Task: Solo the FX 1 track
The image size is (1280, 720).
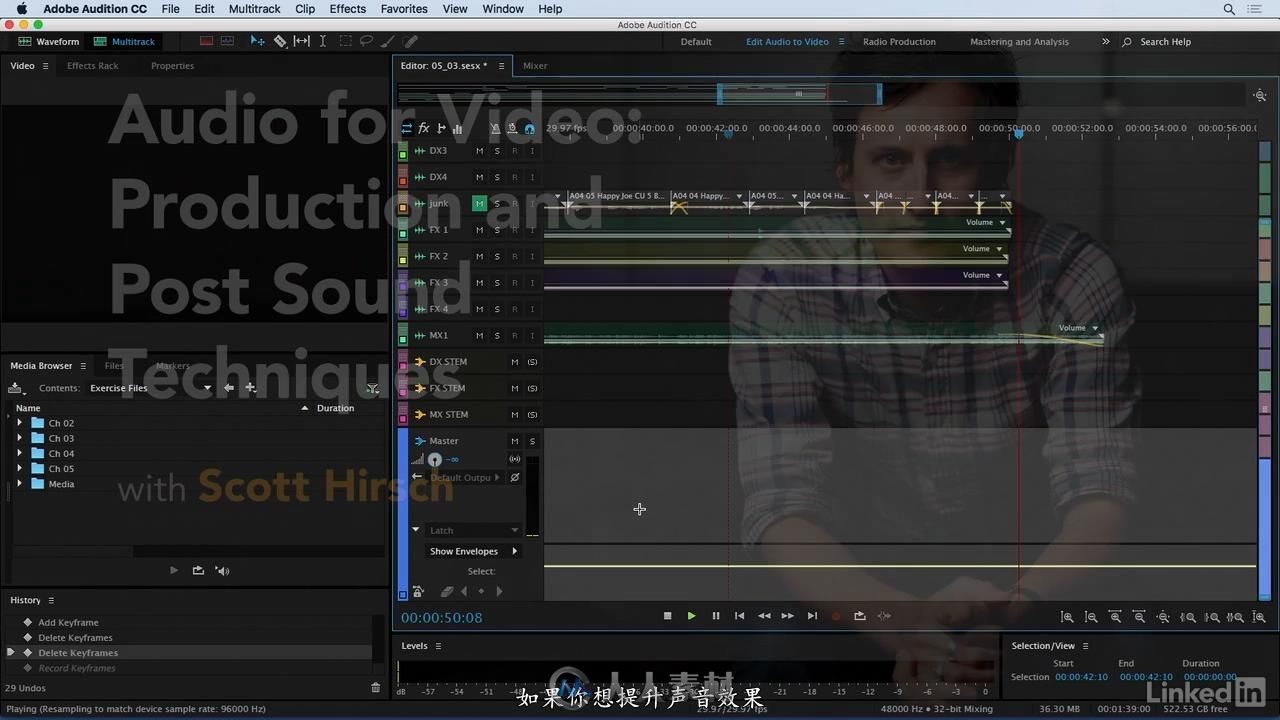Action: pos(497,230)
